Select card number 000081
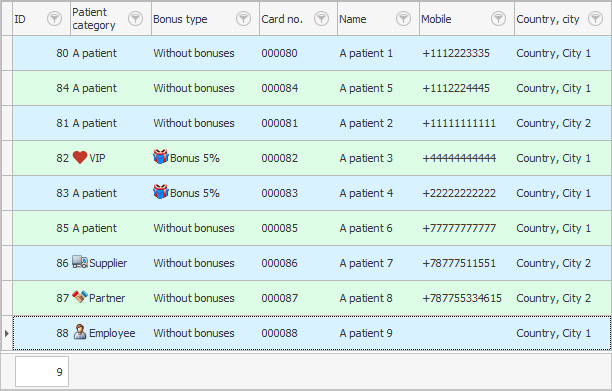 point(279,123)
